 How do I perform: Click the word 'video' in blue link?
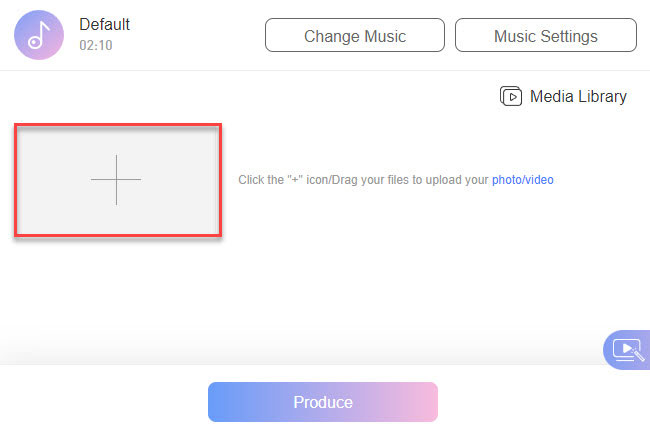(538, 180)
